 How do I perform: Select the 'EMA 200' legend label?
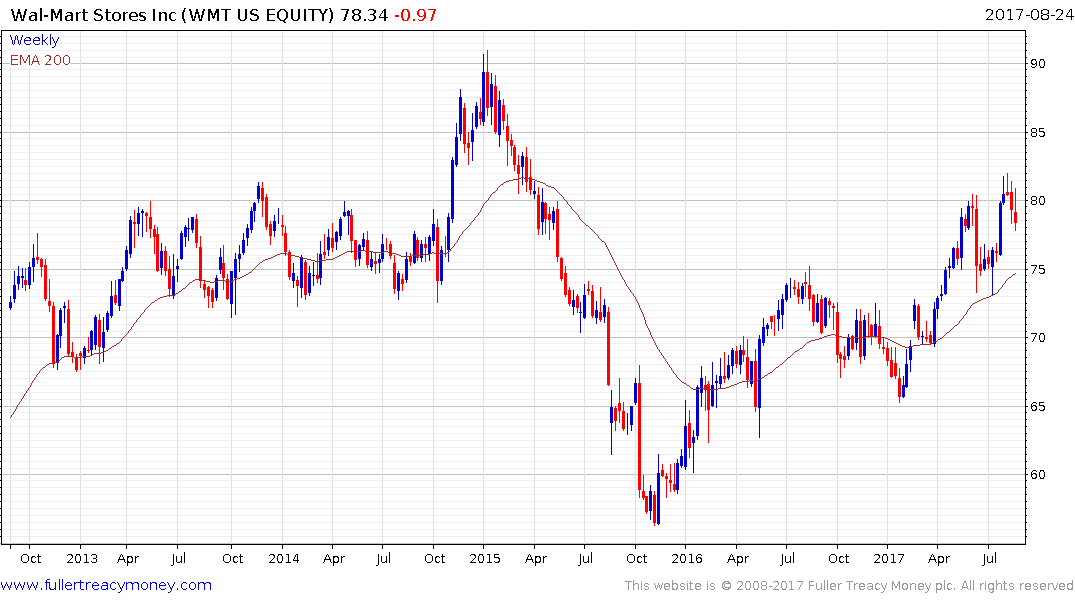click(x=40, y=60)
